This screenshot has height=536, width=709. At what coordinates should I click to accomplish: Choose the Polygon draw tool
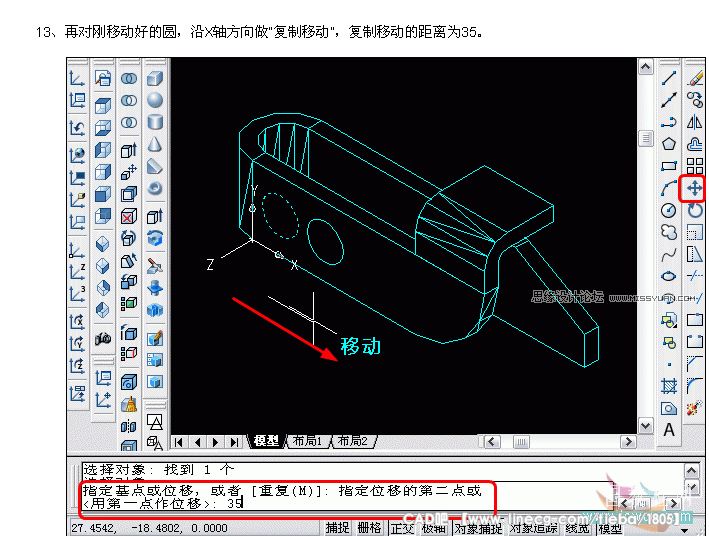(669, 144)
